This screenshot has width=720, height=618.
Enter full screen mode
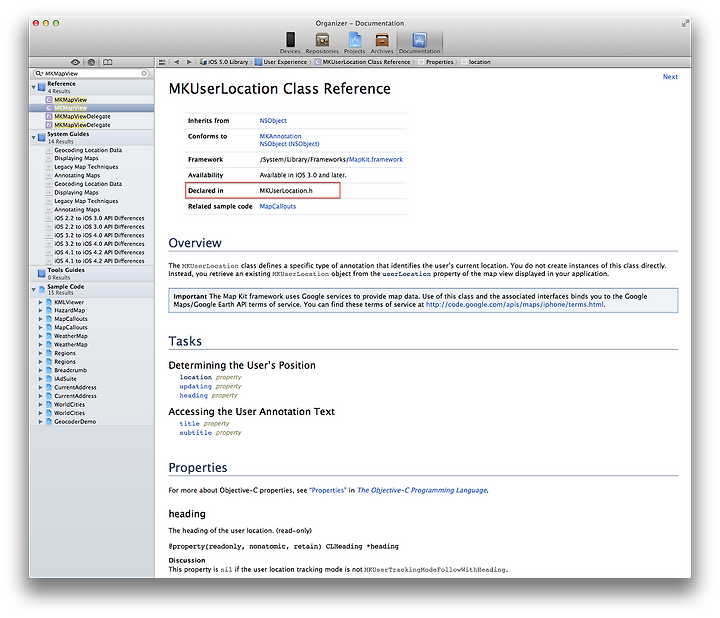(685, 23)
